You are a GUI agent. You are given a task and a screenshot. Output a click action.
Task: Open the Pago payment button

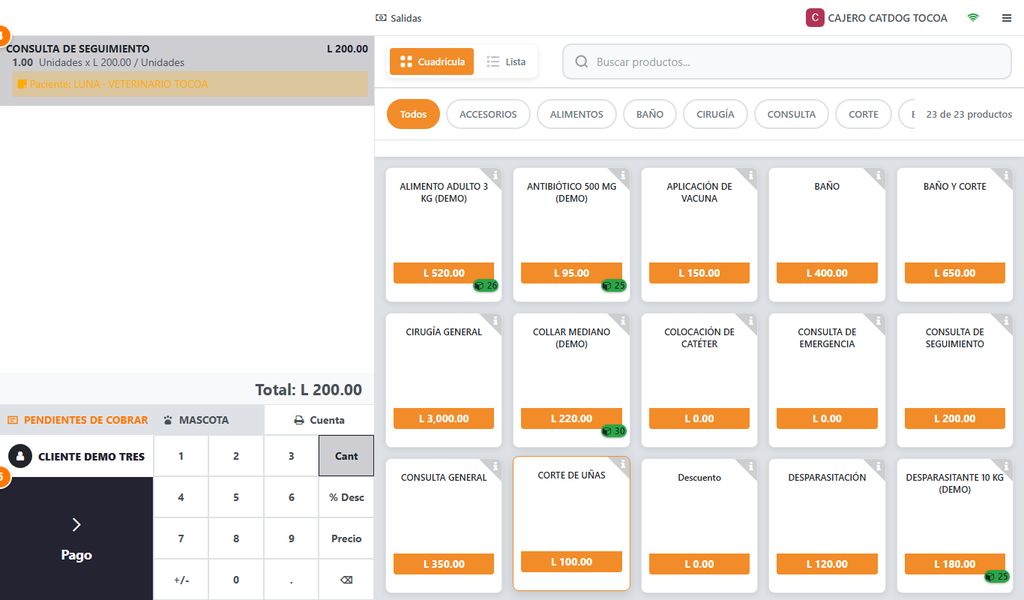tap(76, 539)
